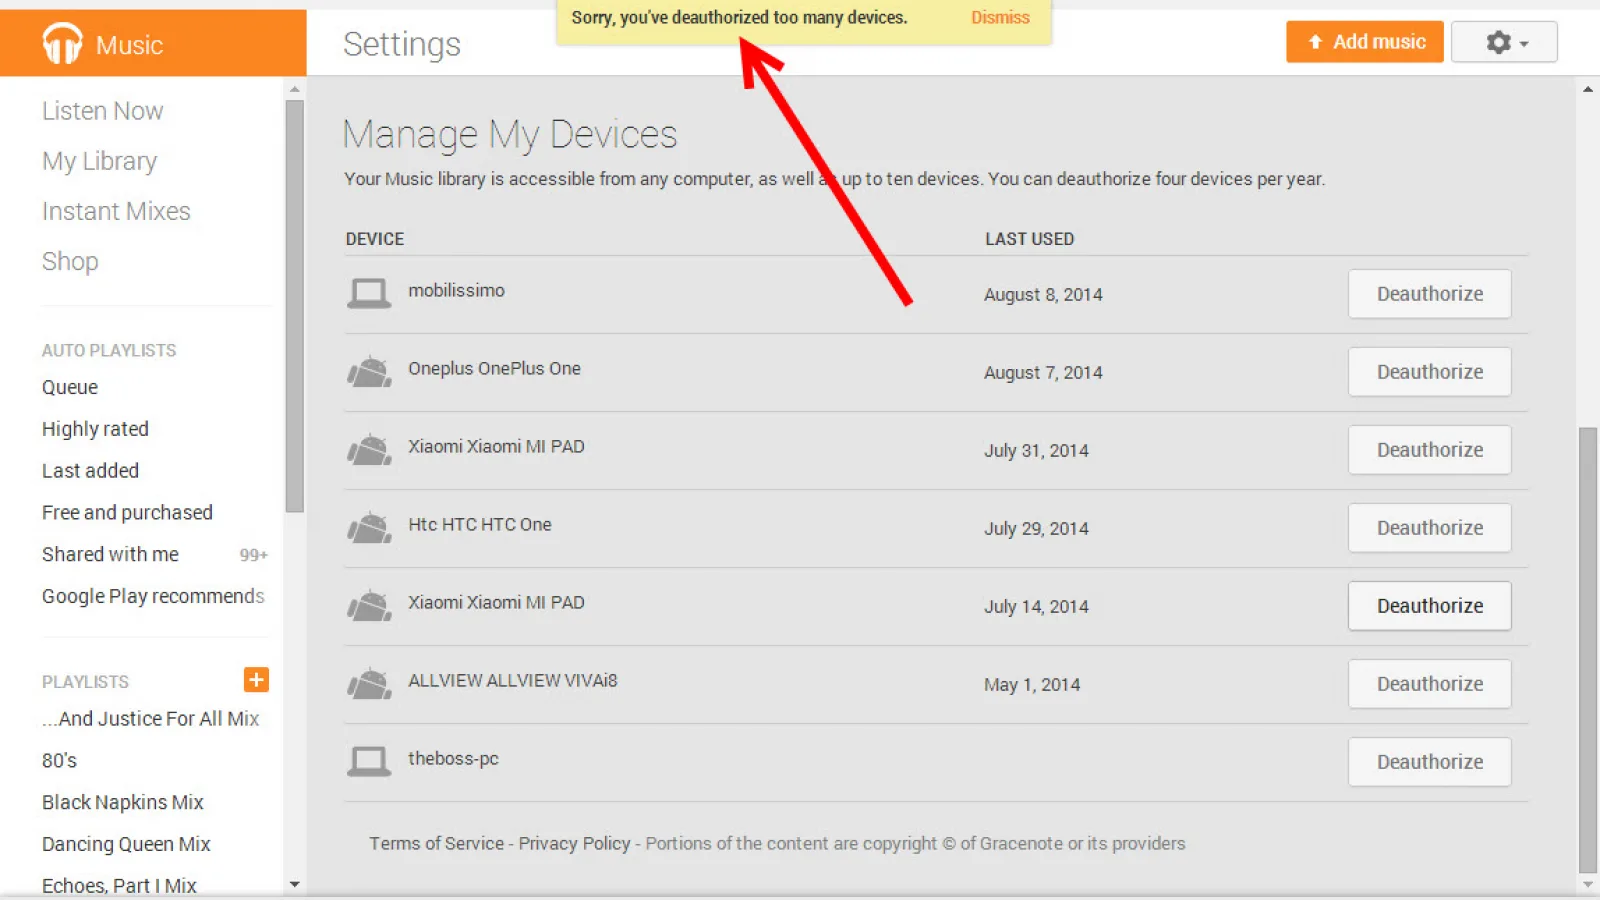Open Listen Now in sidebar
The image size is (1600, 900).
coord(102,111)
